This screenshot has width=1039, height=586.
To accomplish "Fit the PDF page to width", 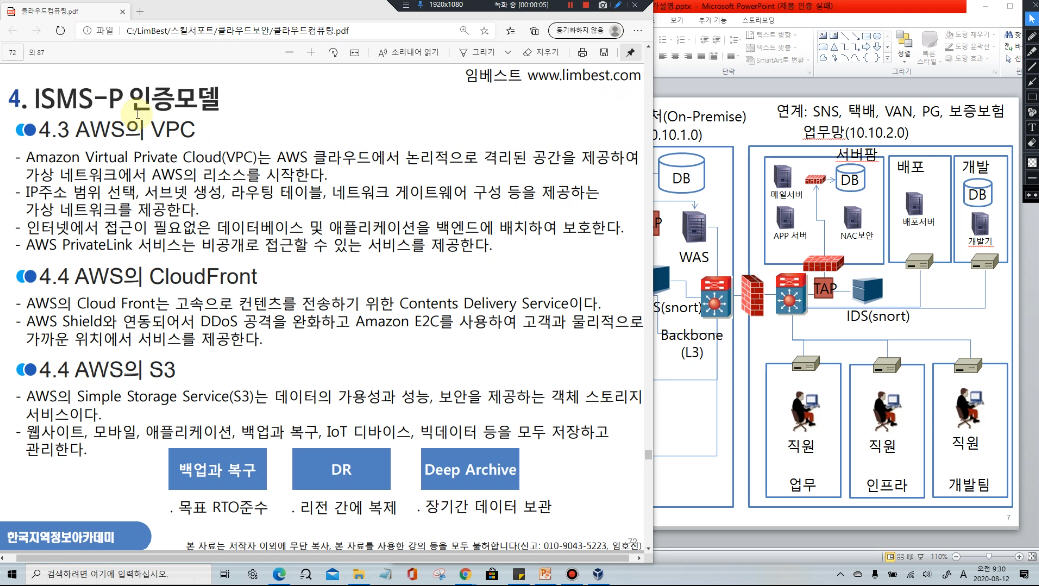I will click(x=355, y=52).
